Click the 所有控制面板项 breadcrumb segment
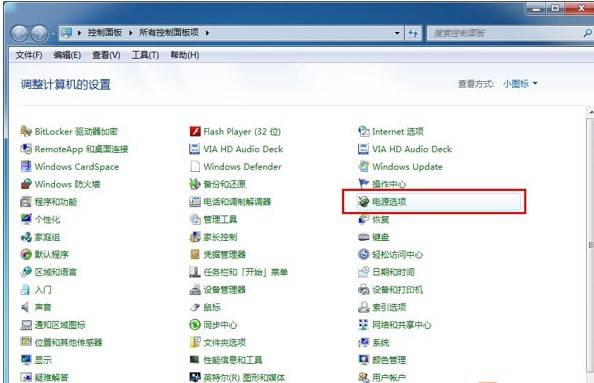The width and height of the screenshot is (594, 383). tap(169, 33)
